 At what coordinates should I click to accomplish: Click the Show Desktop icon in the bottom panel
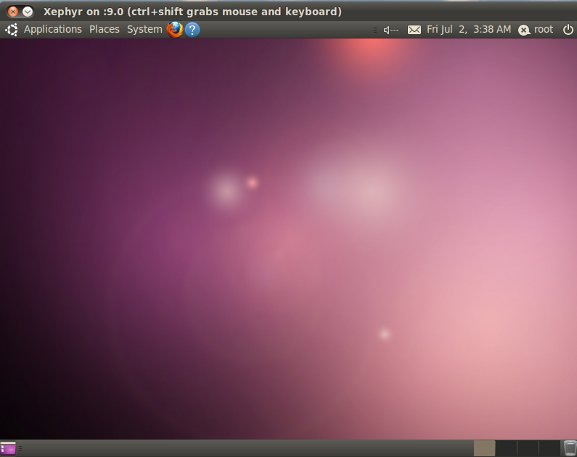(8, 449)
